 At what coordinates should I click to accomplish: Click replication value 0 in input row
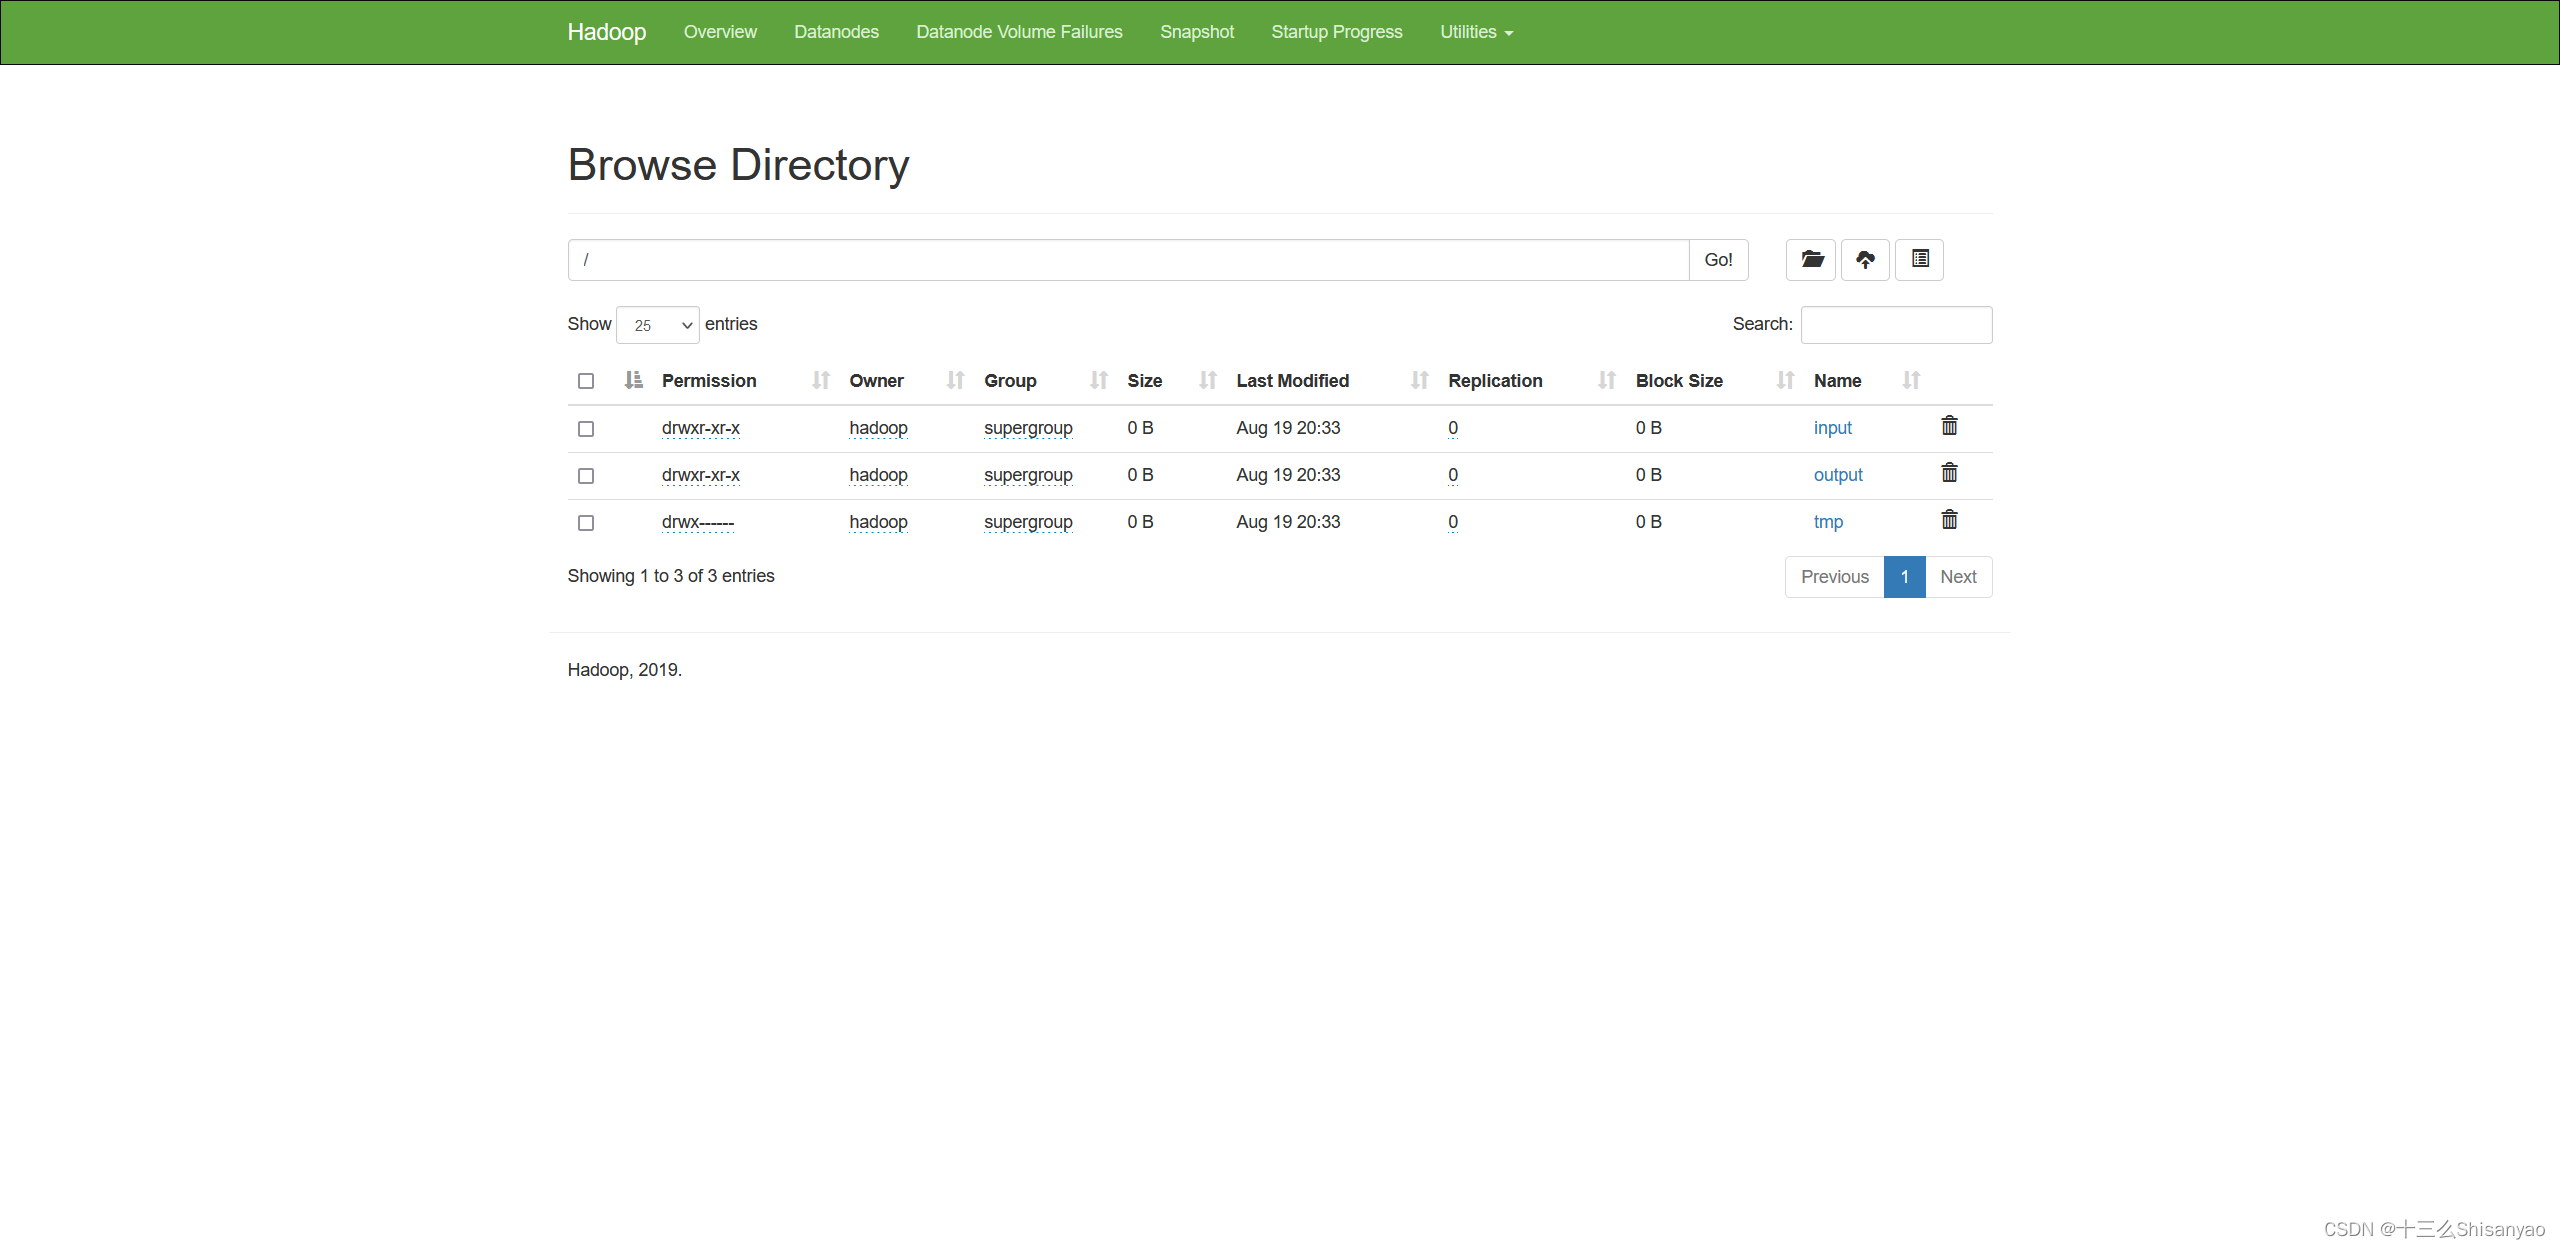coord(1453,428)
